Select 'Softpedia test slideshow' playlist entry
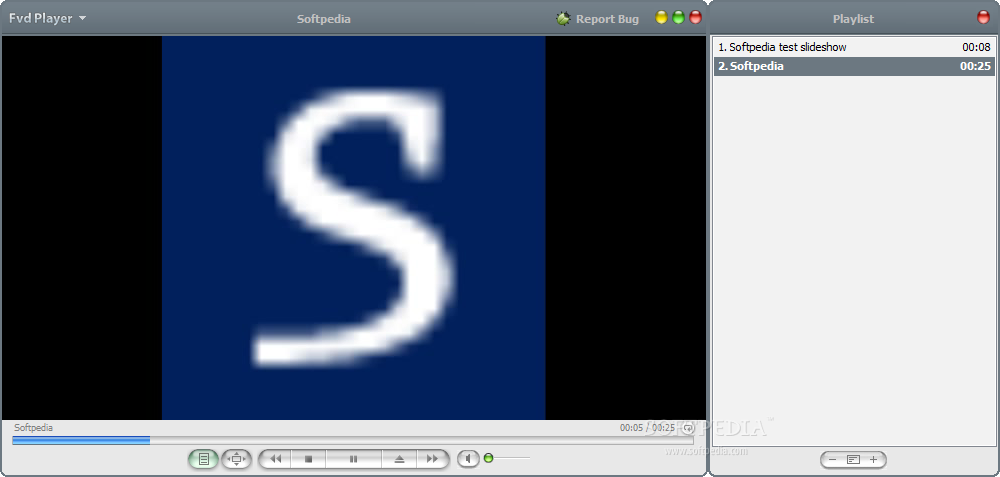Image resolution: width=1000 pixels, height=477 pixels. (854, 47)
